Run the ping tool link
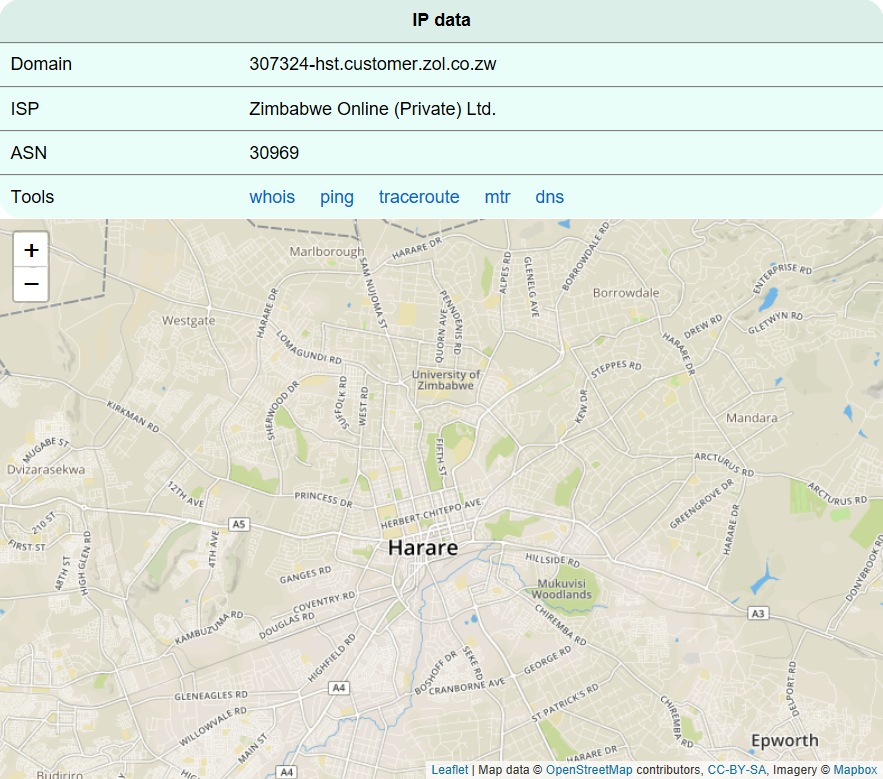The height and width of the screenshot is (779, 883). click(337, 197)
